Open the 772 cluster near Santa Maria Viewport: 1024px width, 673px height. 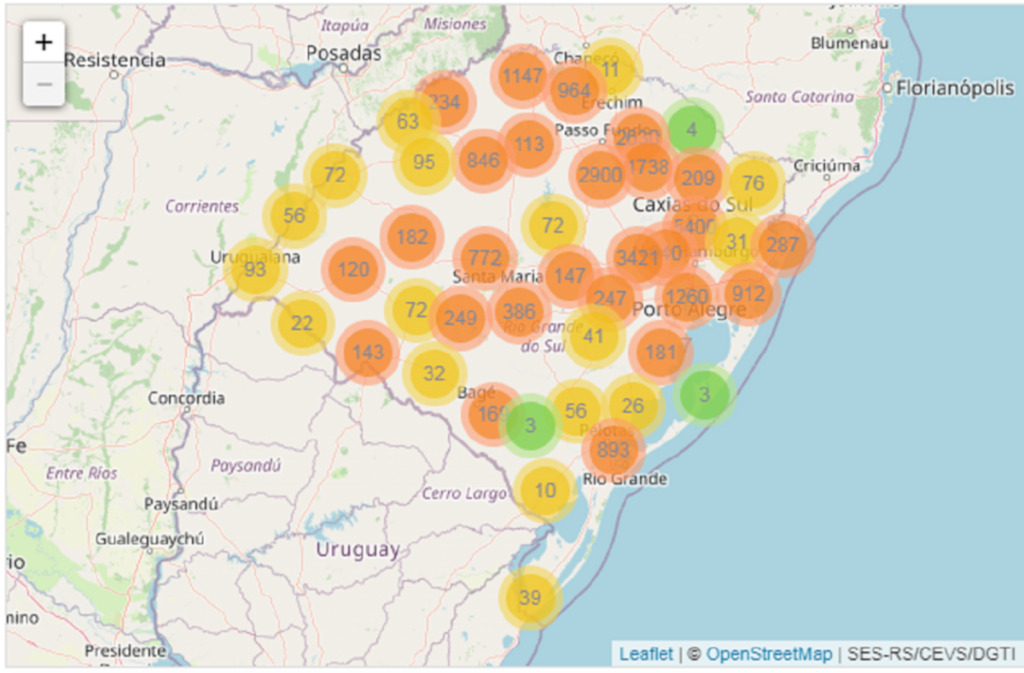(x=484, y=256)
